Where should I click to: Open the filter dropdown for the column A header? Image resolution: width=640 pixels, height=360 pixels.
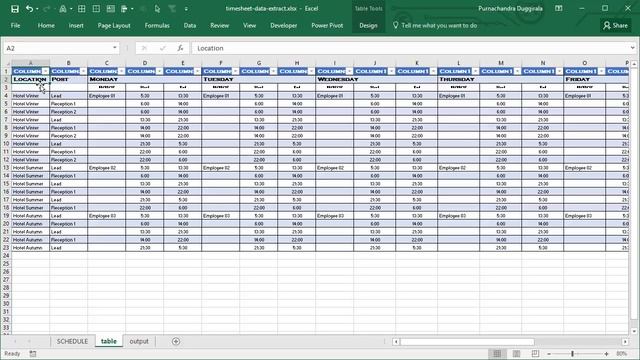(x=45, y=71)
